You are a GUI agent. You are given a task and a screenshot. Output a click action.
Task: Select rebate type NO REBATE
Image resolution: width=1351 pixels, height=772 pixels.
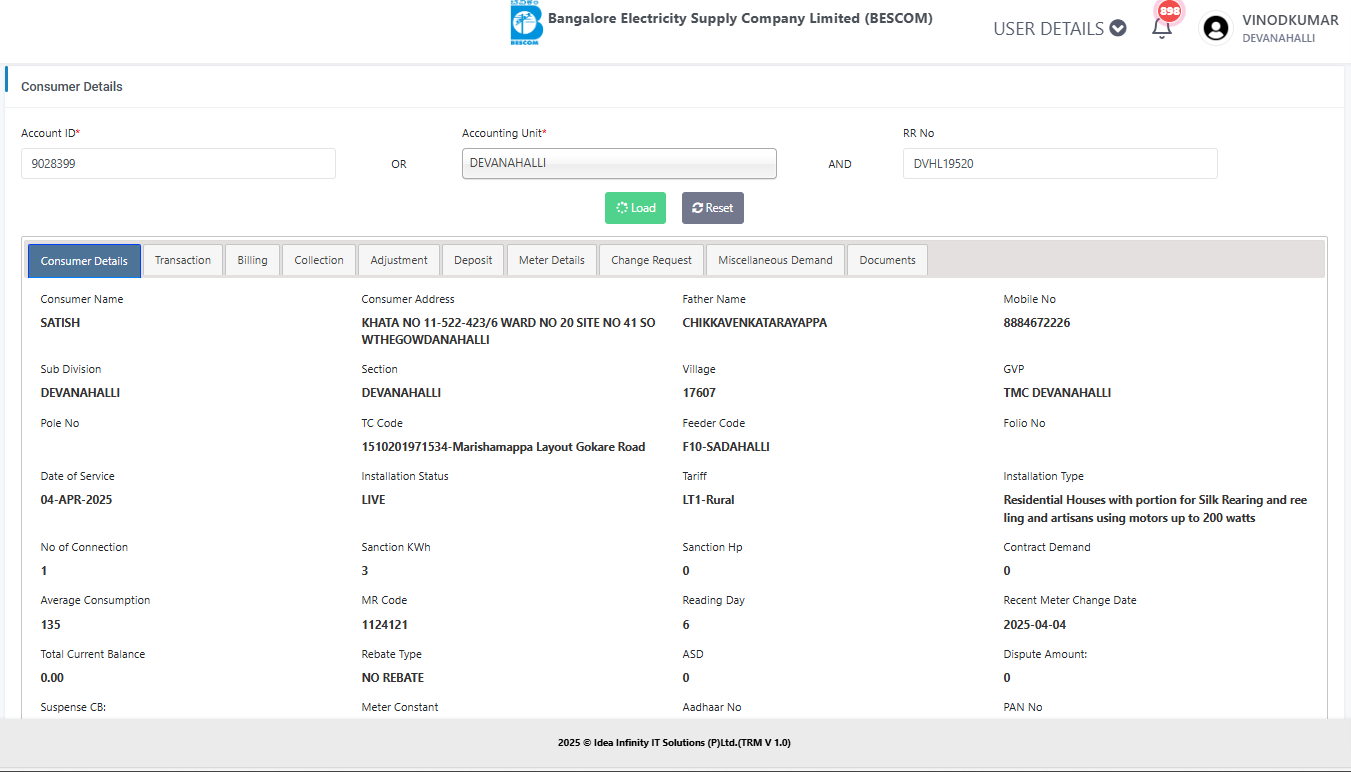point(393,678)
